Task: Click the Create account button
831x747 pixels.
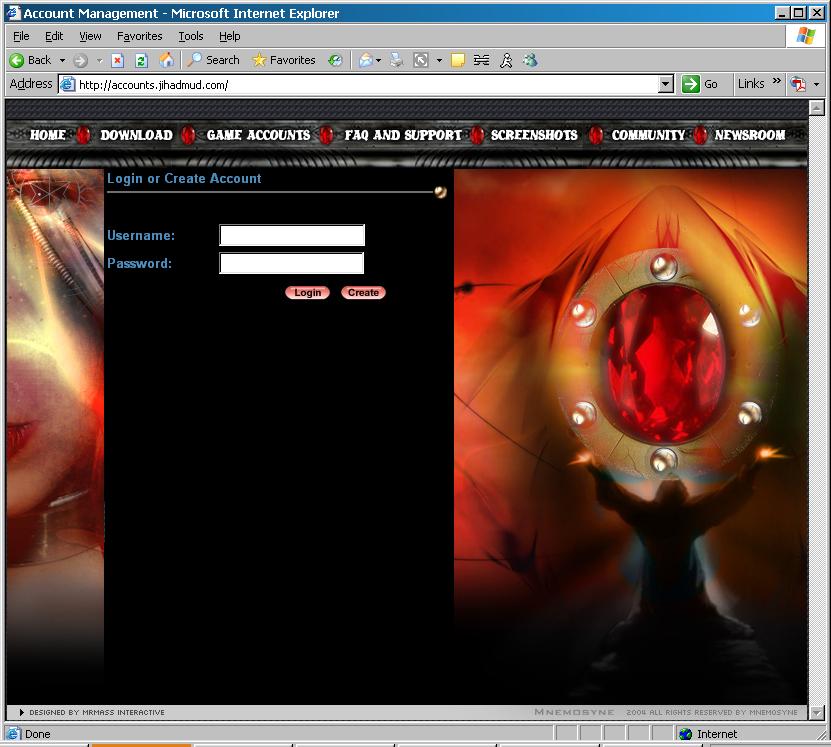Action: click(x=363, y=292)
